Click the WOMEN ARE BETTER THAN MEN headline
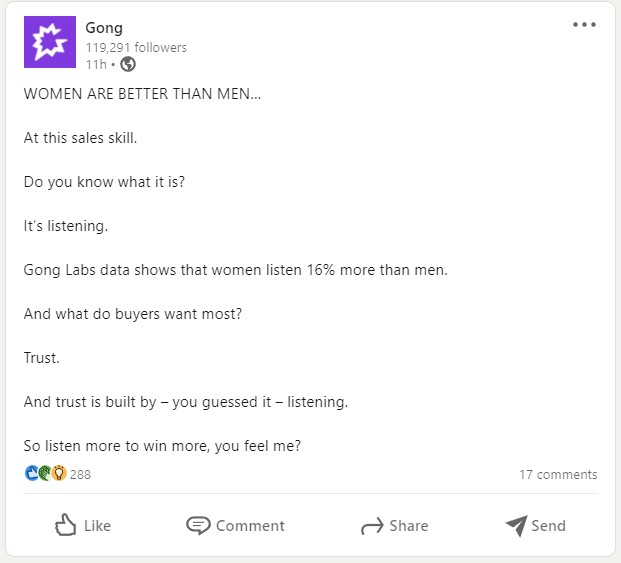 (142, 94)
